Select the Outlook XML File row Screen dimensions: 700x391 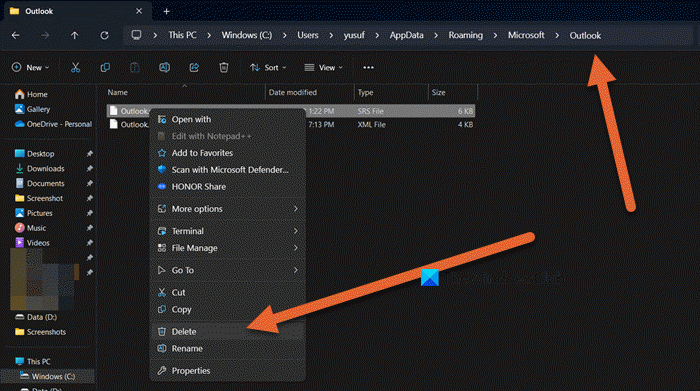[291, 125]
